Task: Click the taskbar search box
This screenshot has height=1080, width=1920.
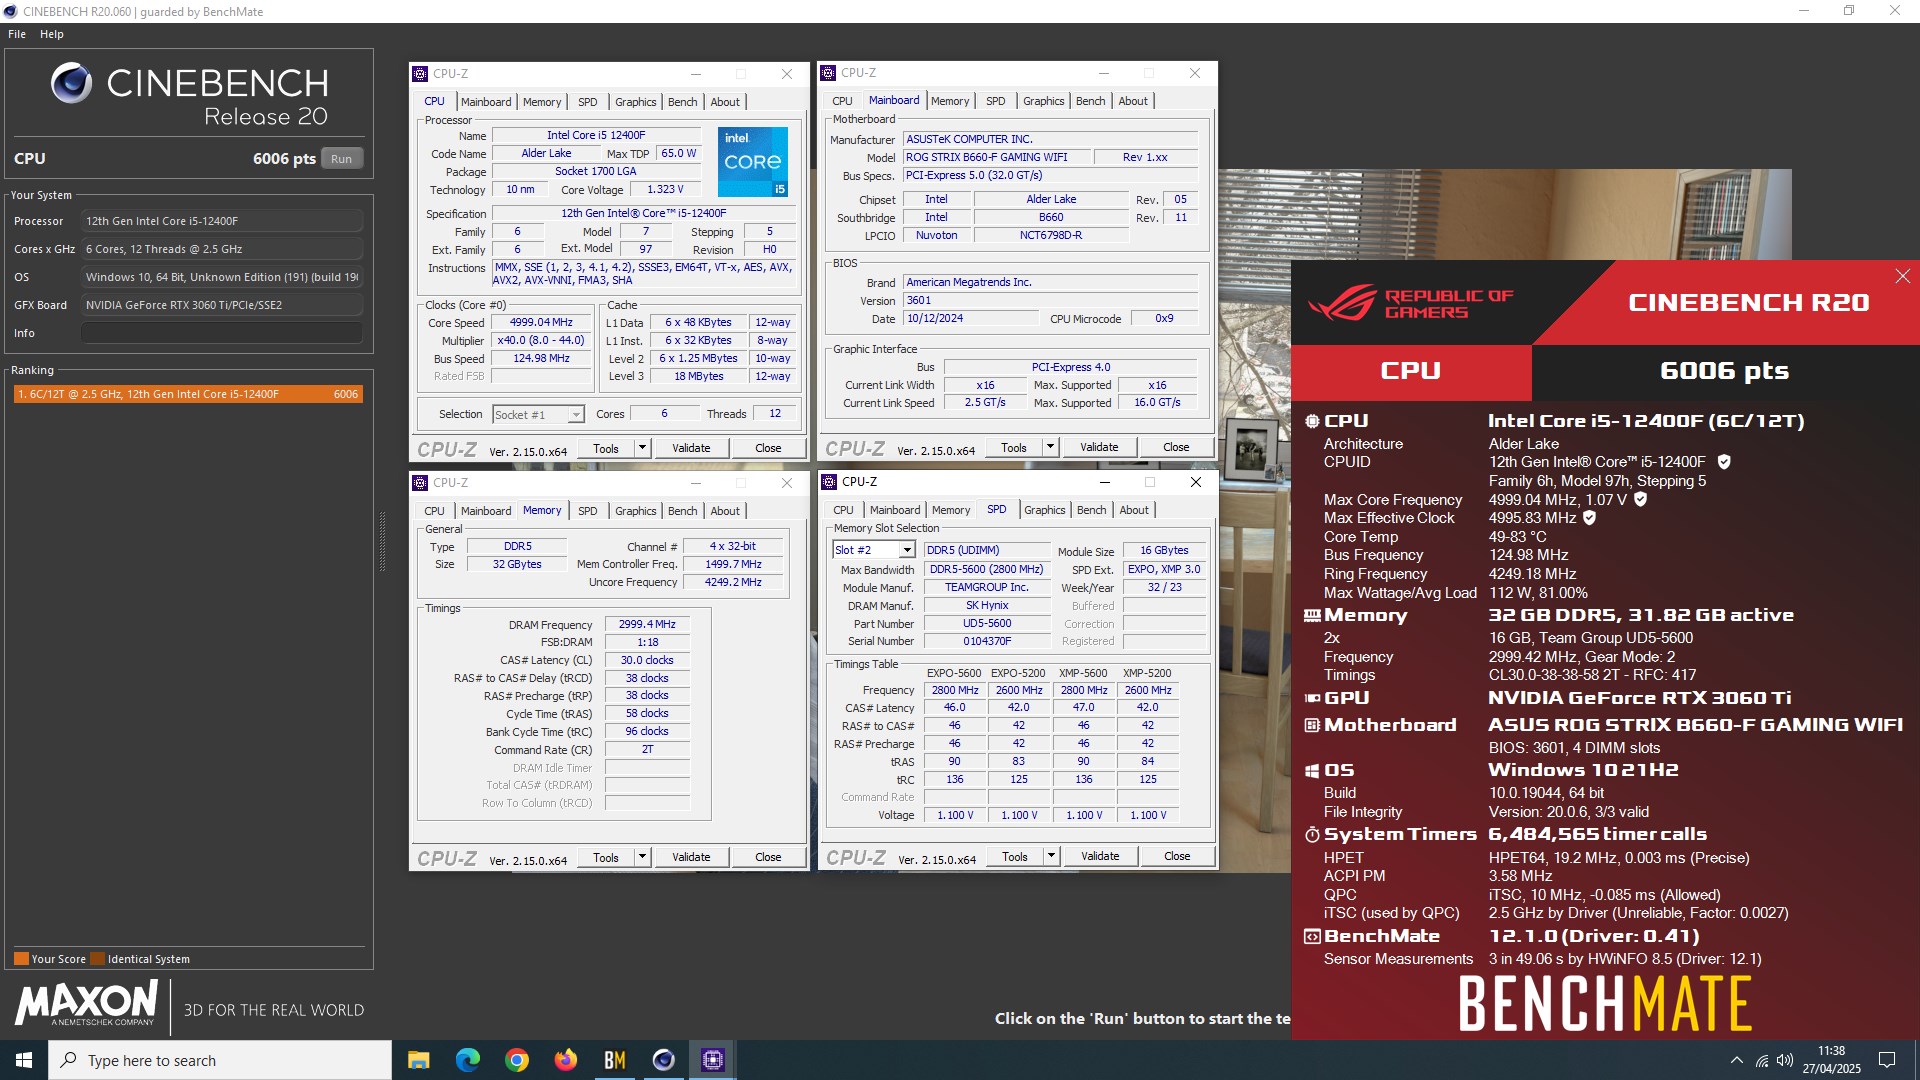Action: pyautogui.click(x=220, y=1060)
